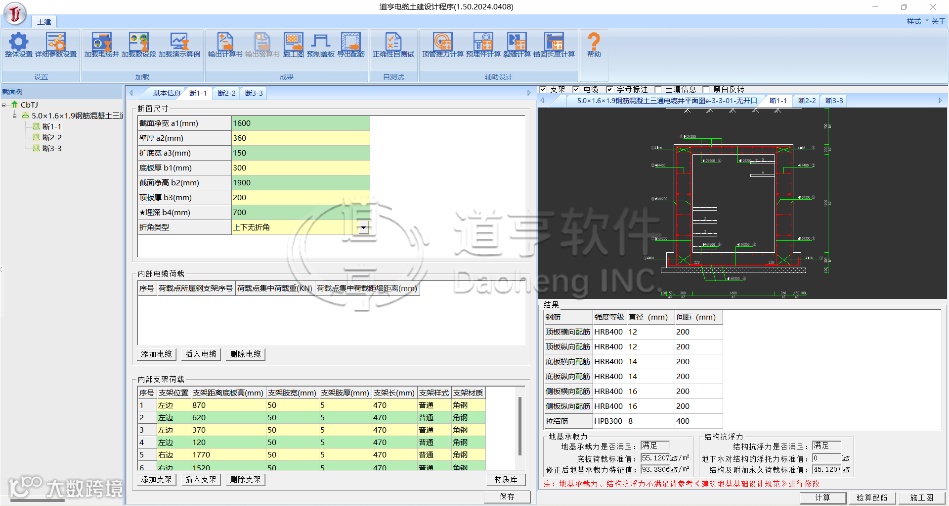Click 加载演示算例 load demo example icon
Screen dimensions: 949x506
179,45
